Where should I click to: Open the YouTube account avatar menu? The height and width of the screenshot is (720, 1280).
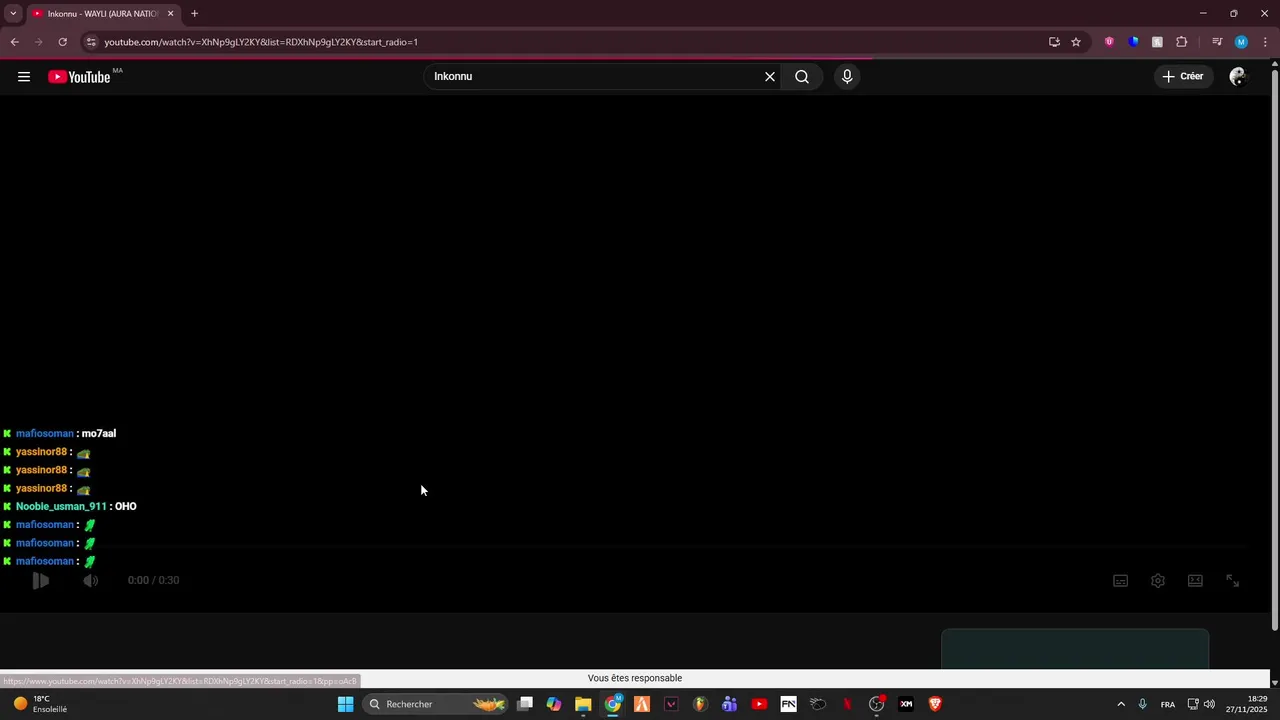(1238, 77)
